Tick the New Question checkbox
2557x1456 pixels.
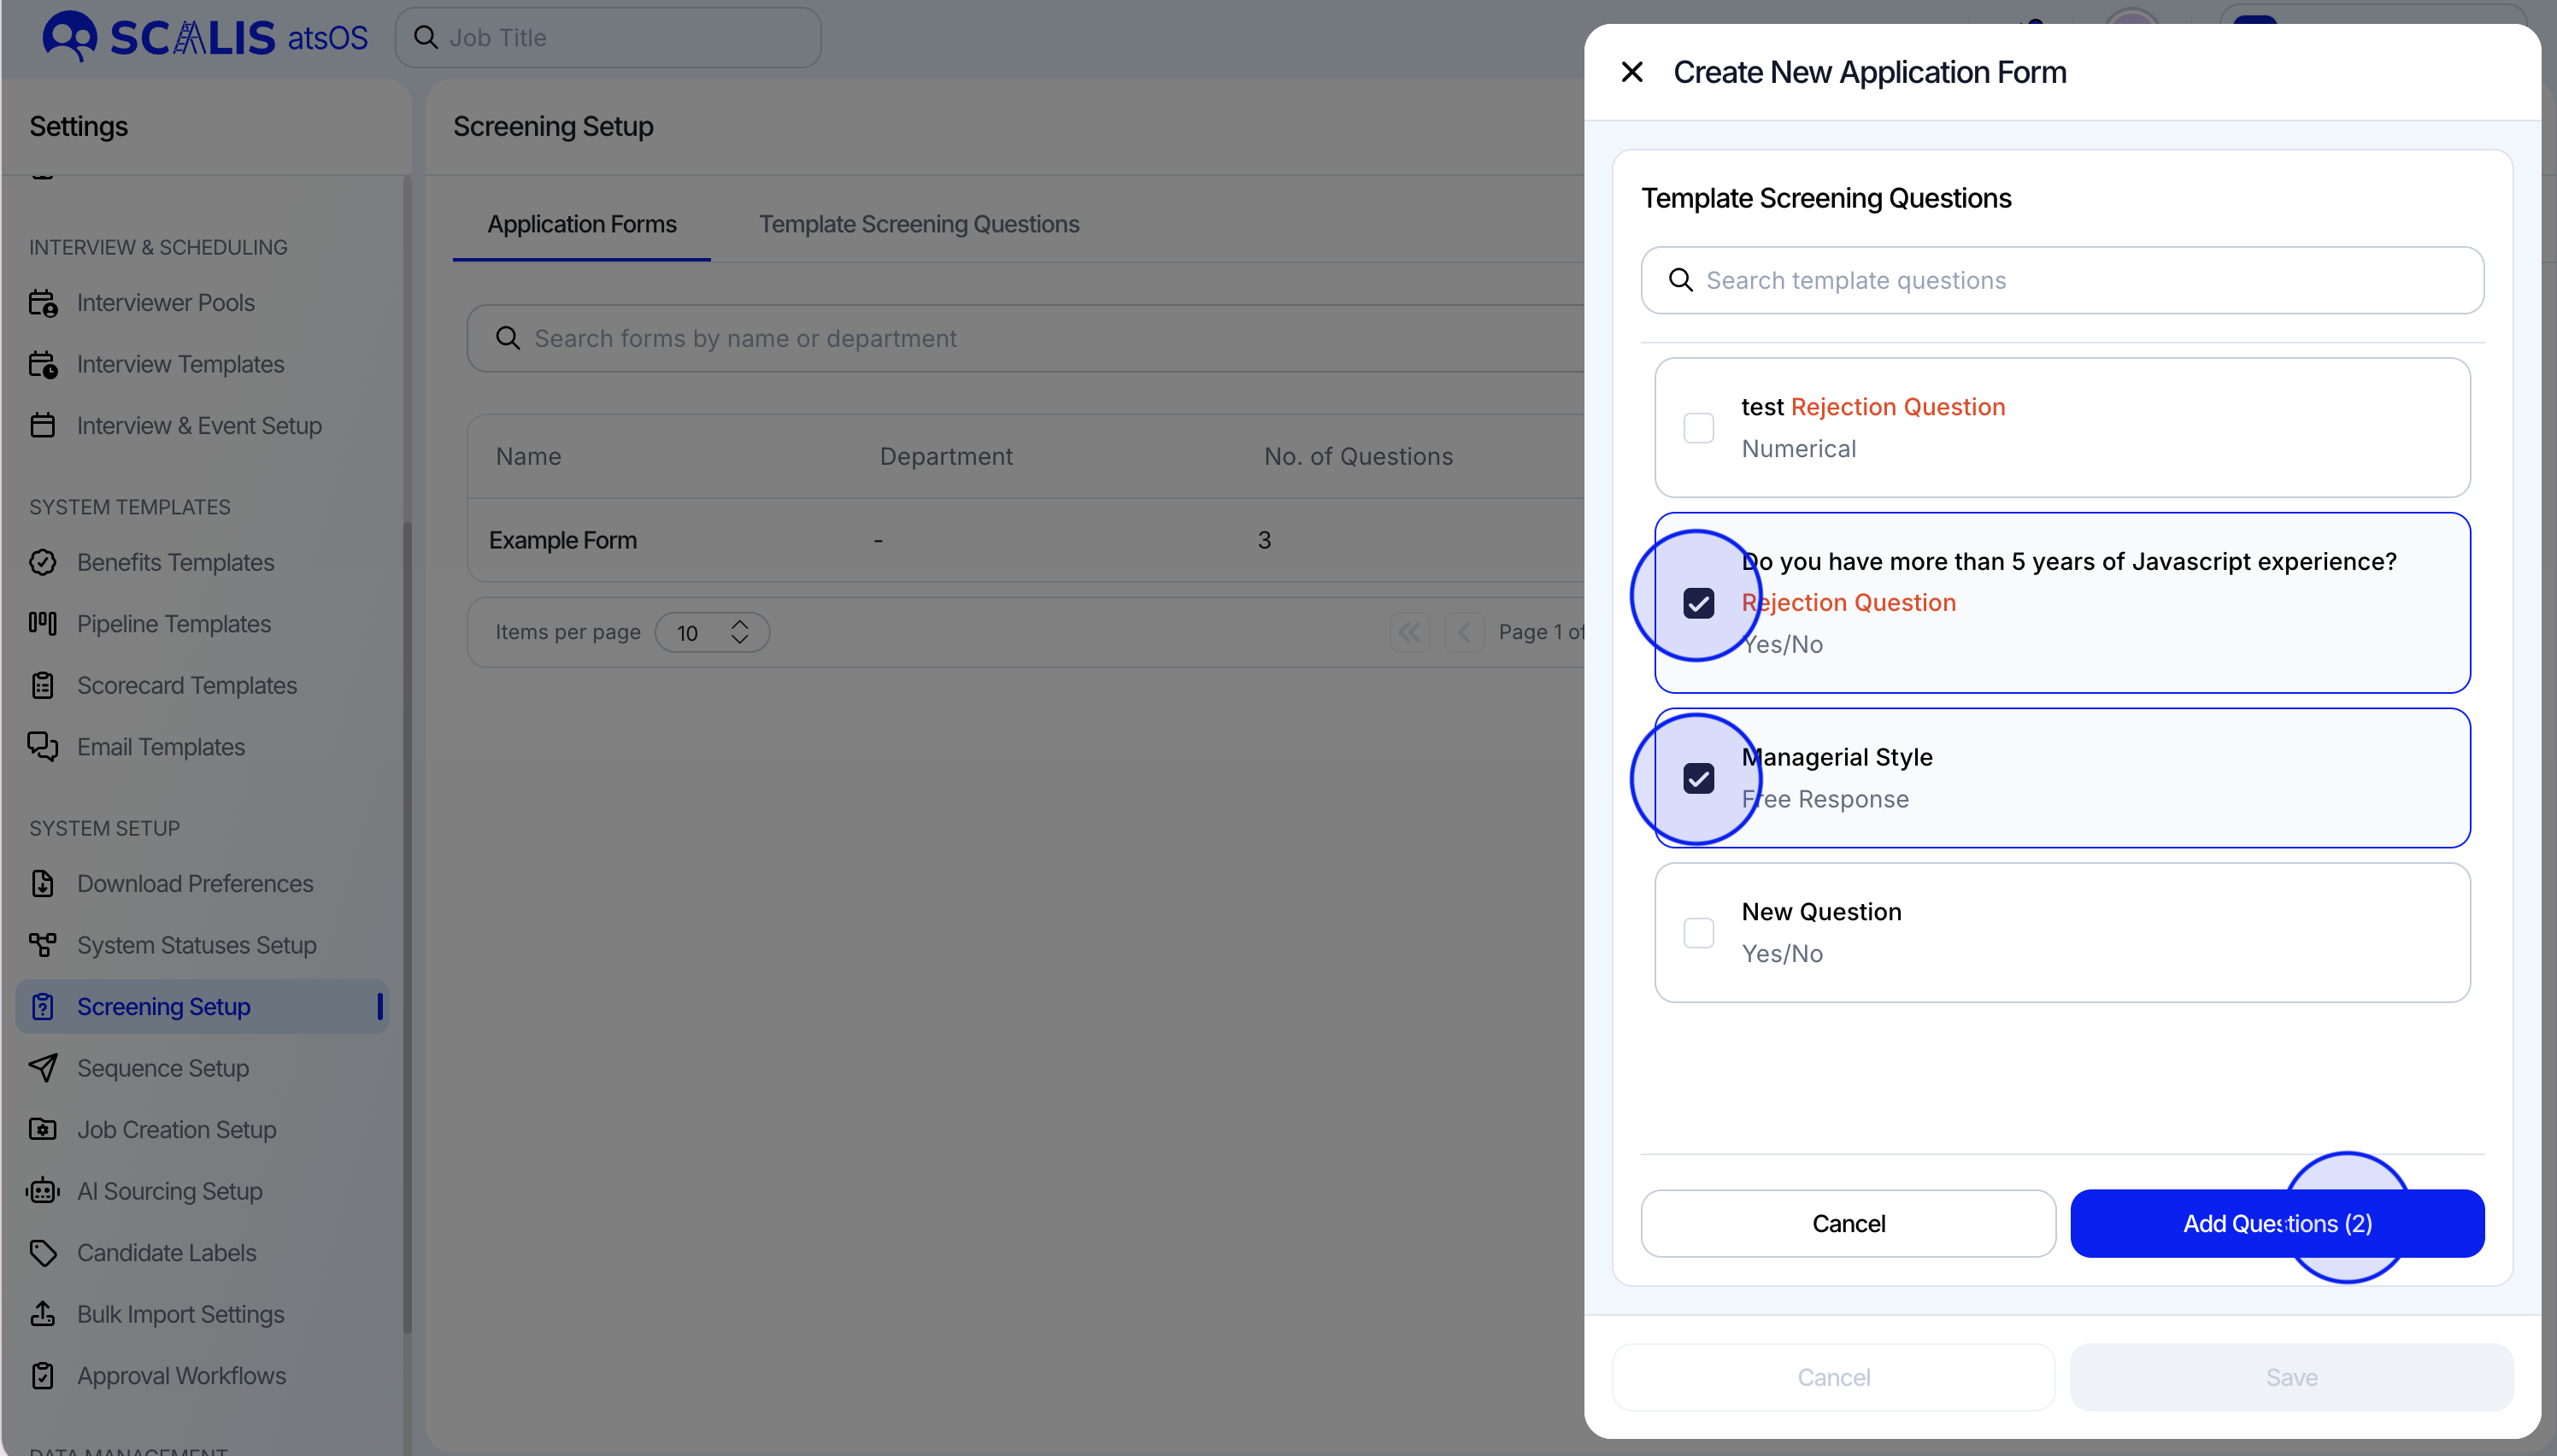(x=1698, y=933)
